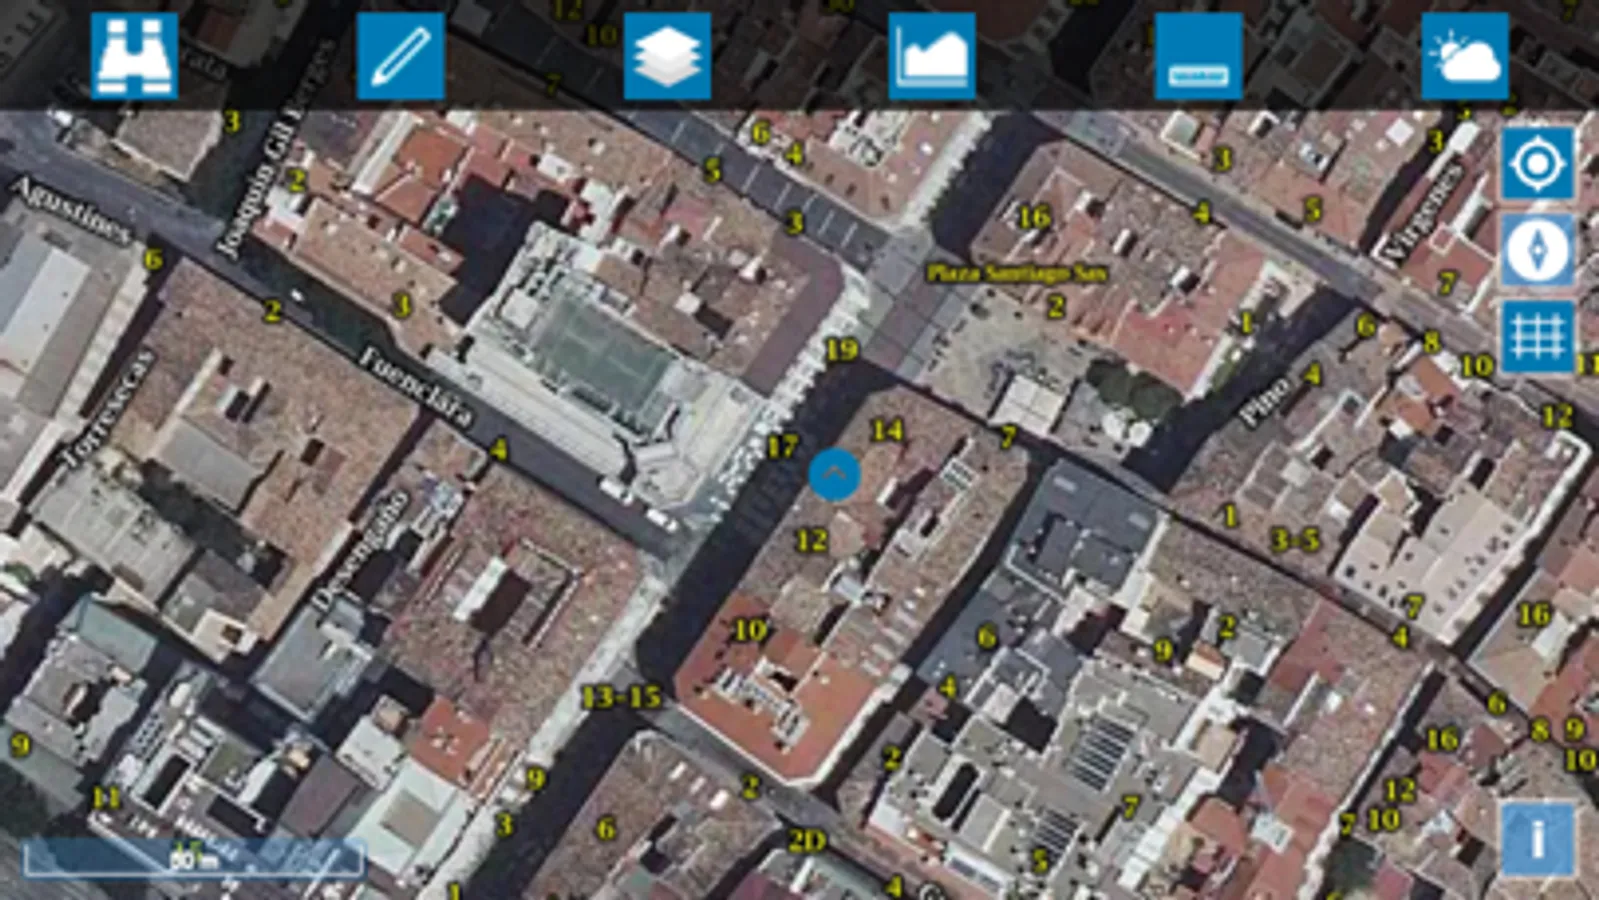Open the binoculars search tool
Image resolution: width=1599 pixels, height=900 pixels.
134,56
